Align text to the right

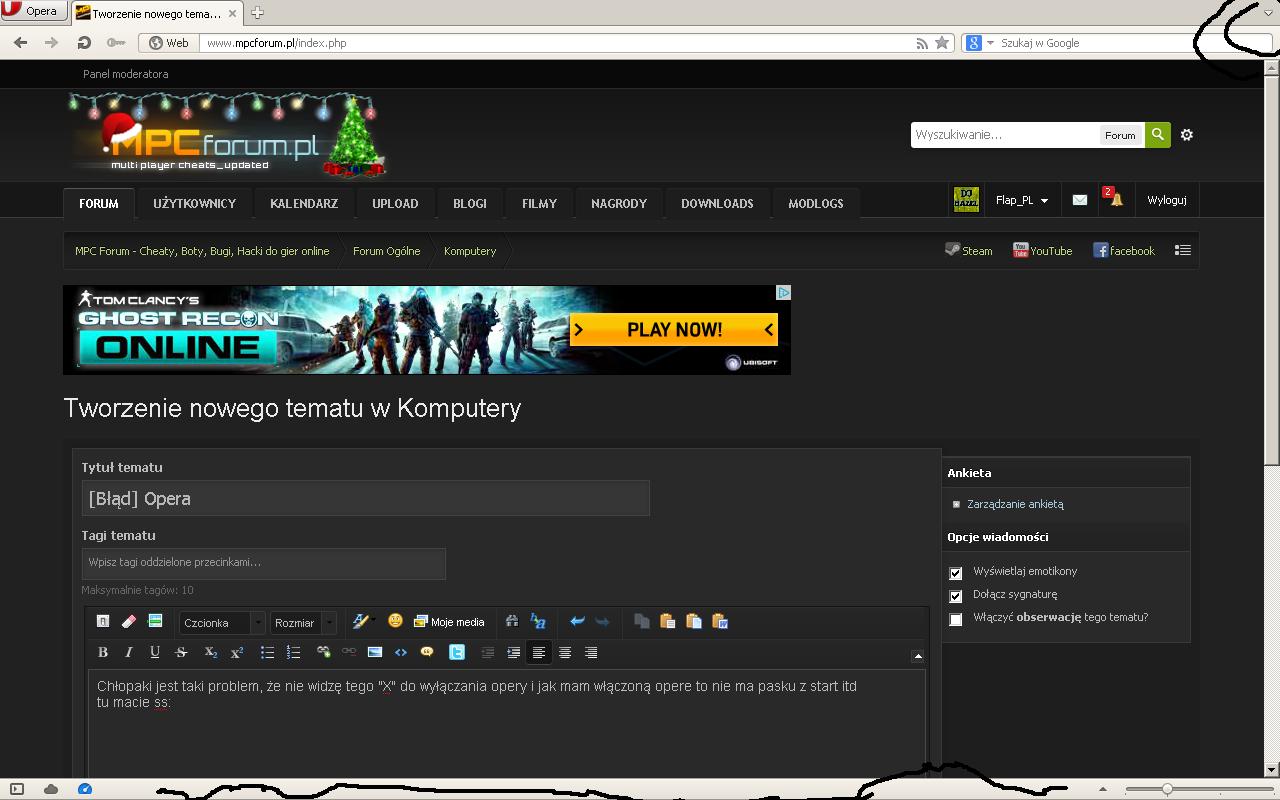coord(591,652)
